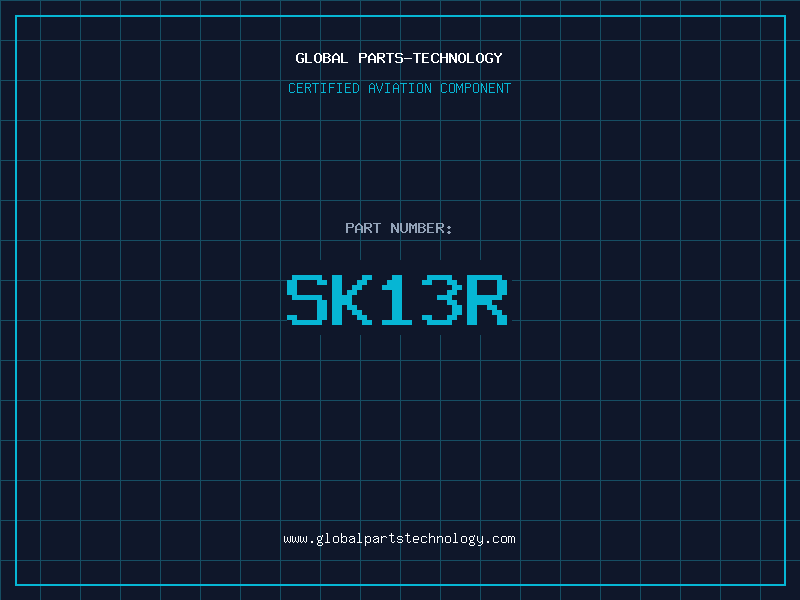Click the SK13R part number
The width and height of the screenshot is (800, 600).
click(397, 299)
